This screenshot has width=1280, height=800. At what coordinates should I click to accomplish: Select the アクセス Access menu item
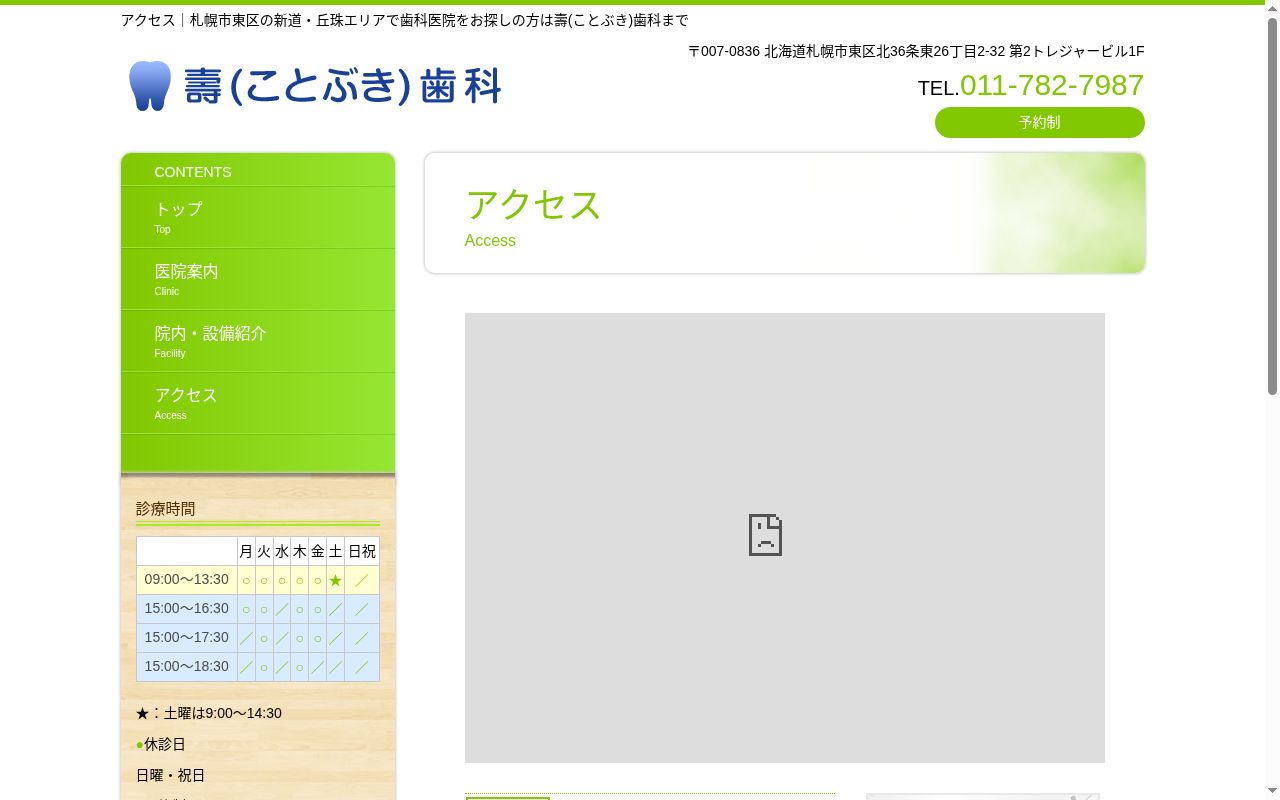point(258,403)
